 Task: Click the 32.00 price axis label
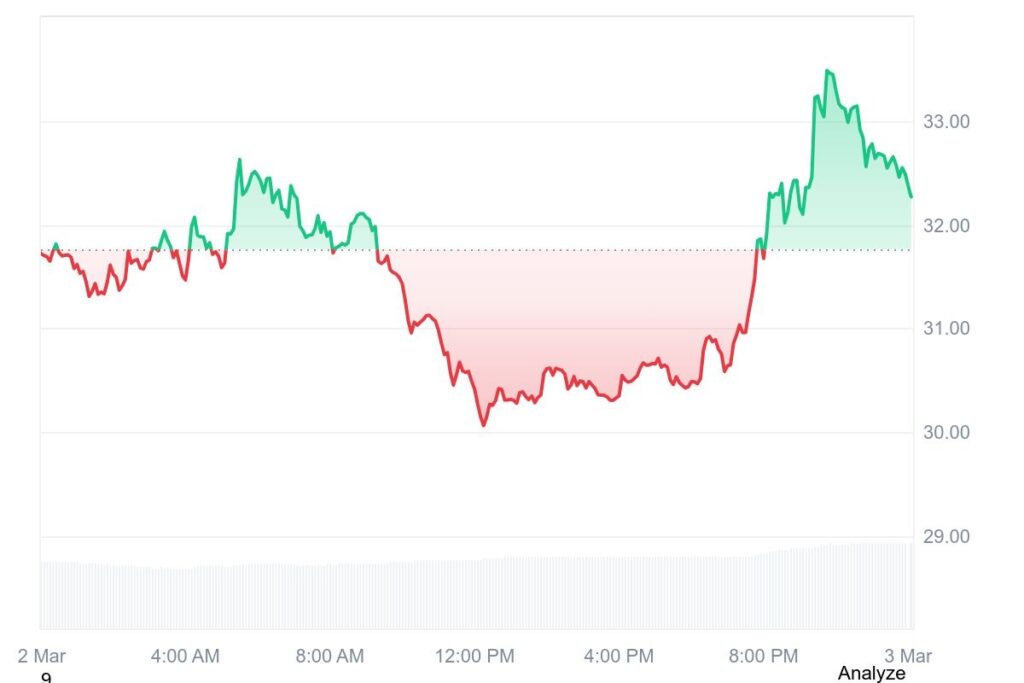tap(946, 226)
